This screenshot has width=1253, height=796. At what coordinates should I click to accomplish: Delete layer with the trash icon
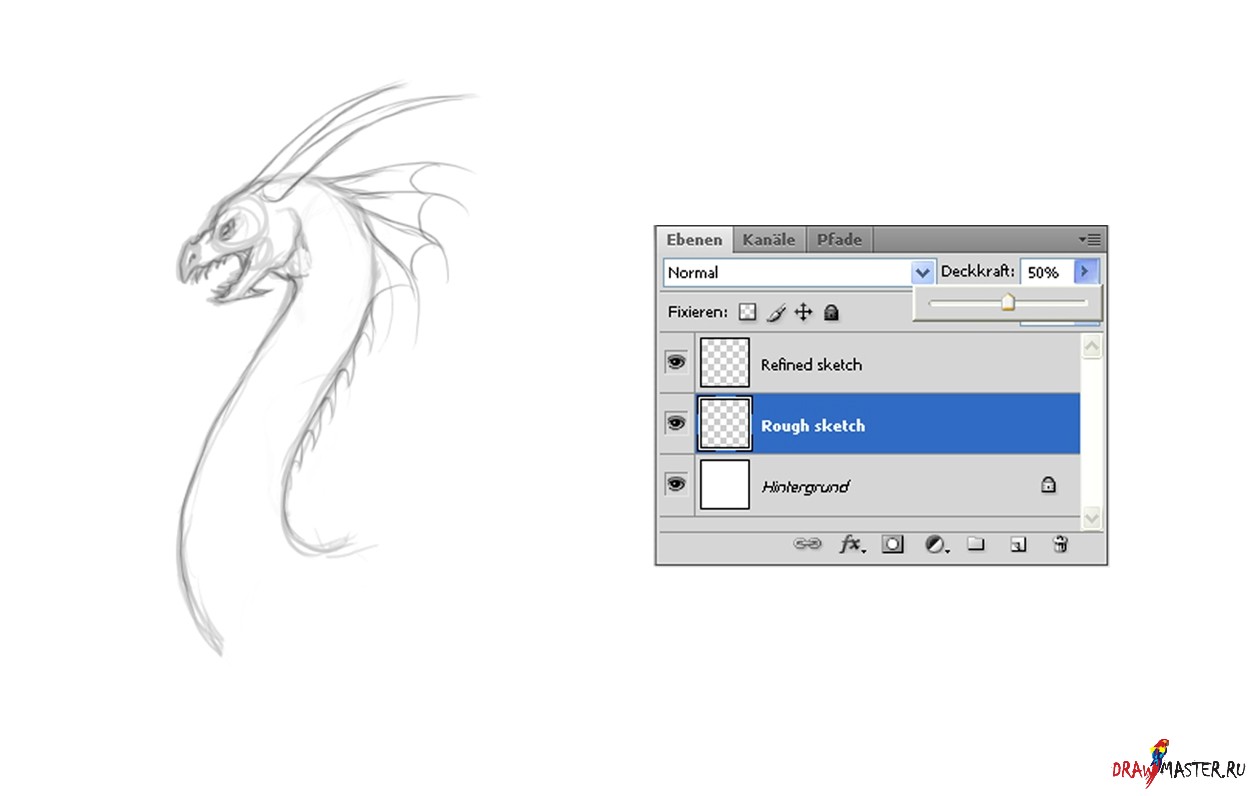(x=1061, y=544)
